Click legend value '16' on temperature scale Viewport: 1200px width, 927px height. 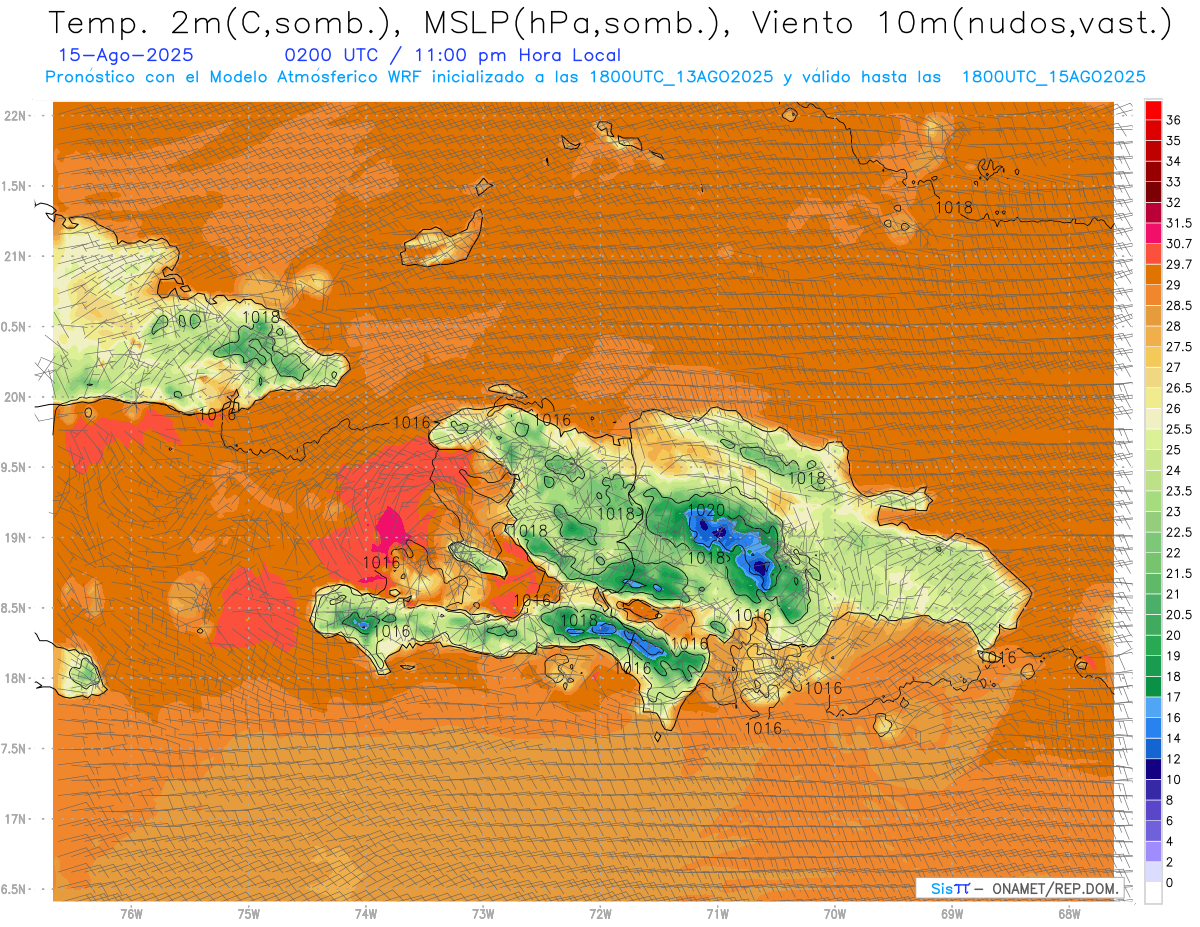[1174, 718]
